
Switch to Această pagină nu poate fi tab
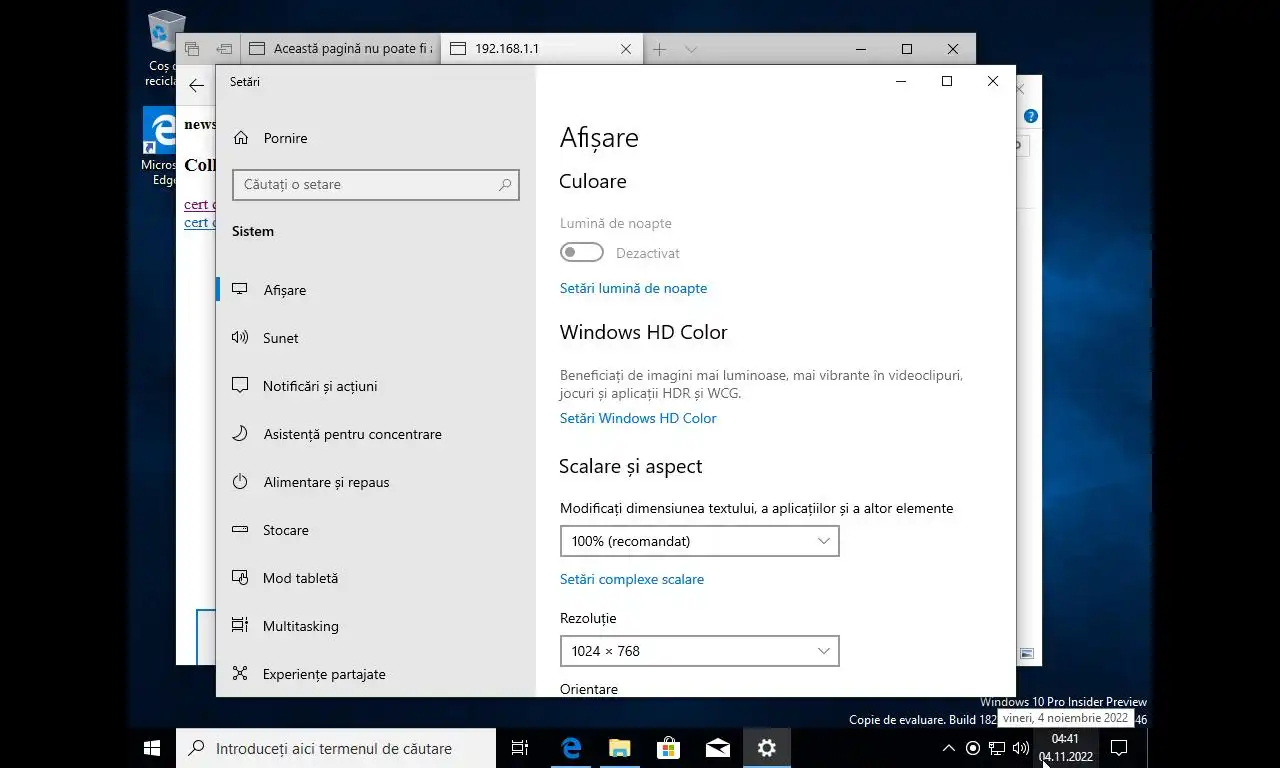pyautogui.click(x=340, y=48)
